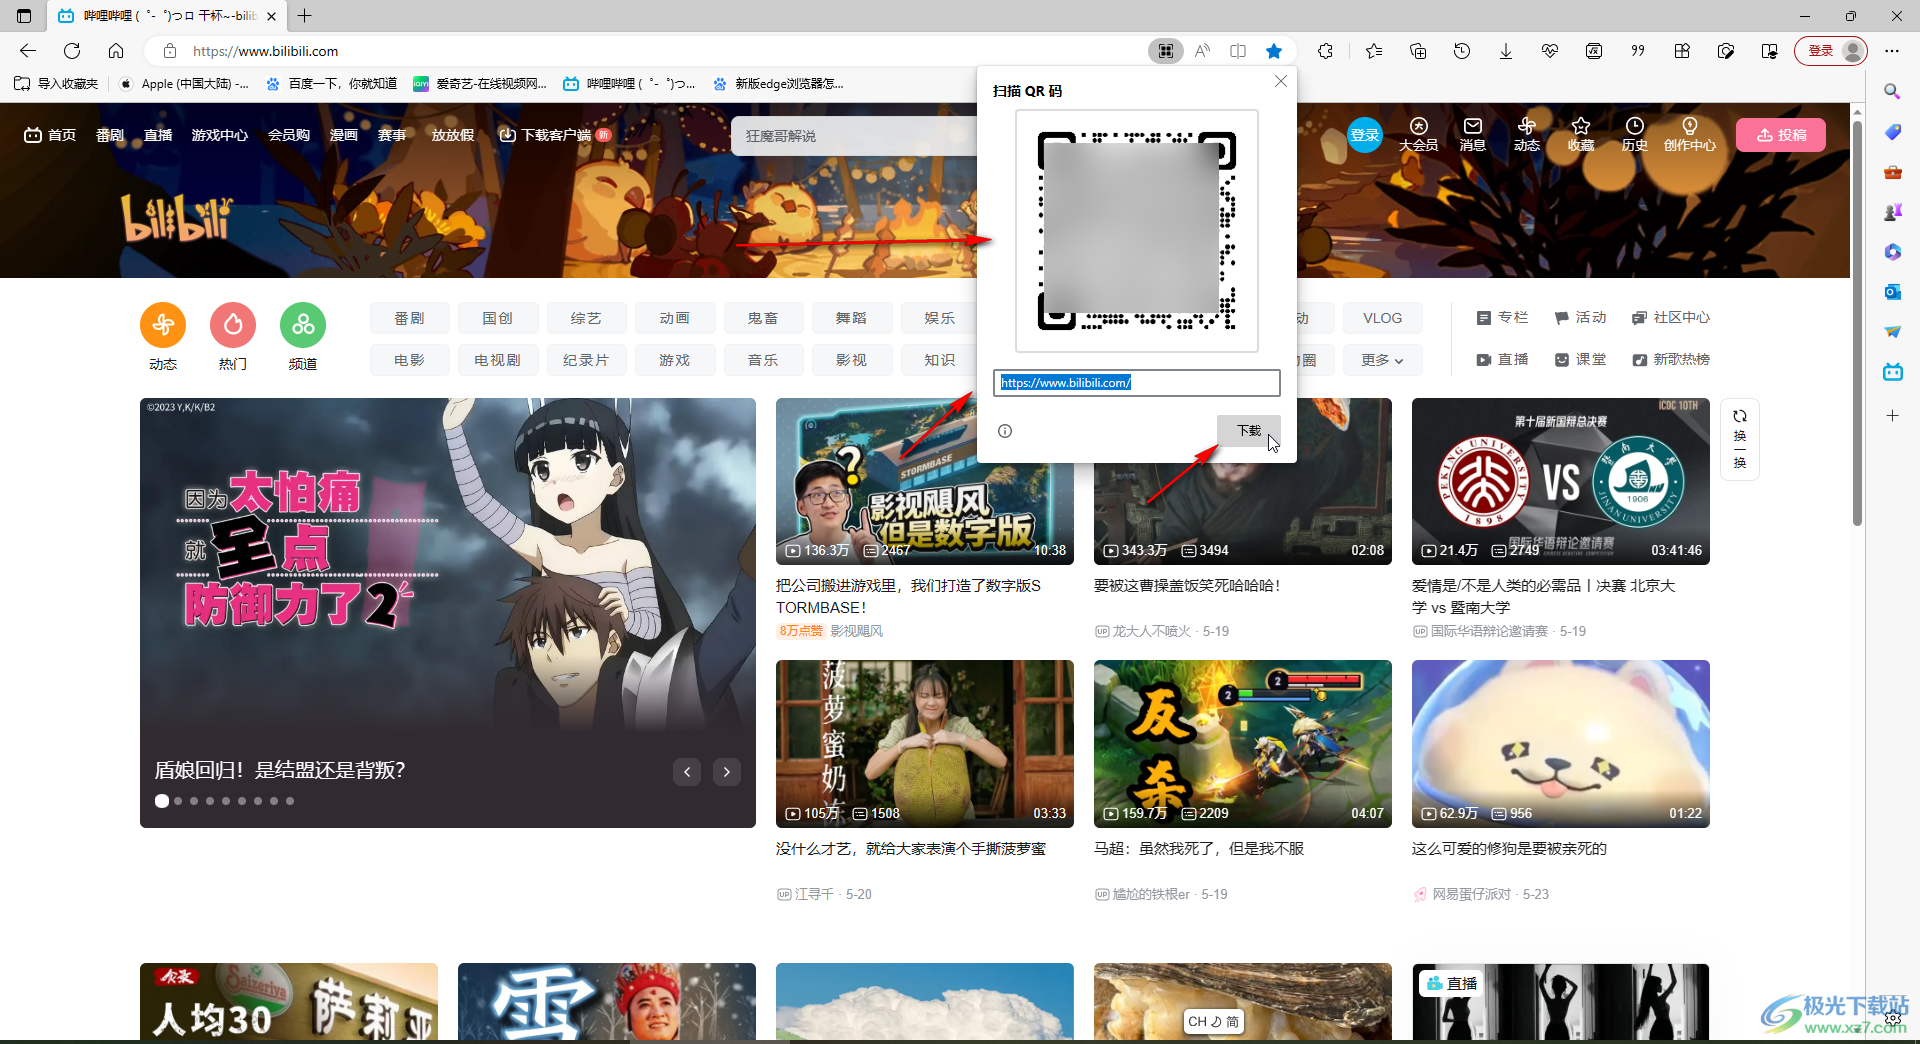
Task: Click the Math Solver icon in toolbar
Action: coord(1594,51)
